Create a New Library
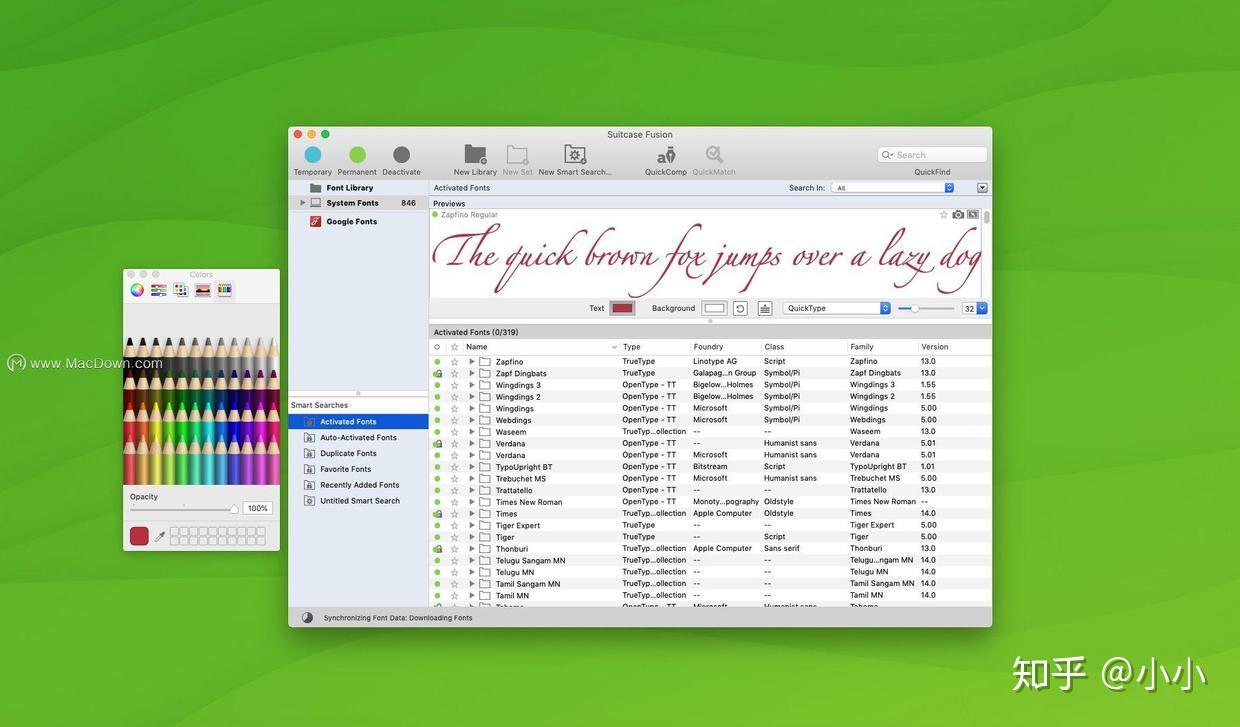The height and width of the screenshot is (727, 1240). click(x=474, y=154)
